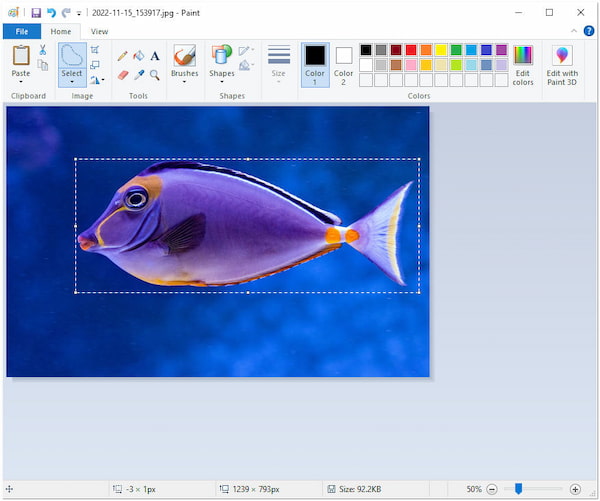Redo the last action
The height and width of the screenshot is (501, 600).
[x=66, y=13]
